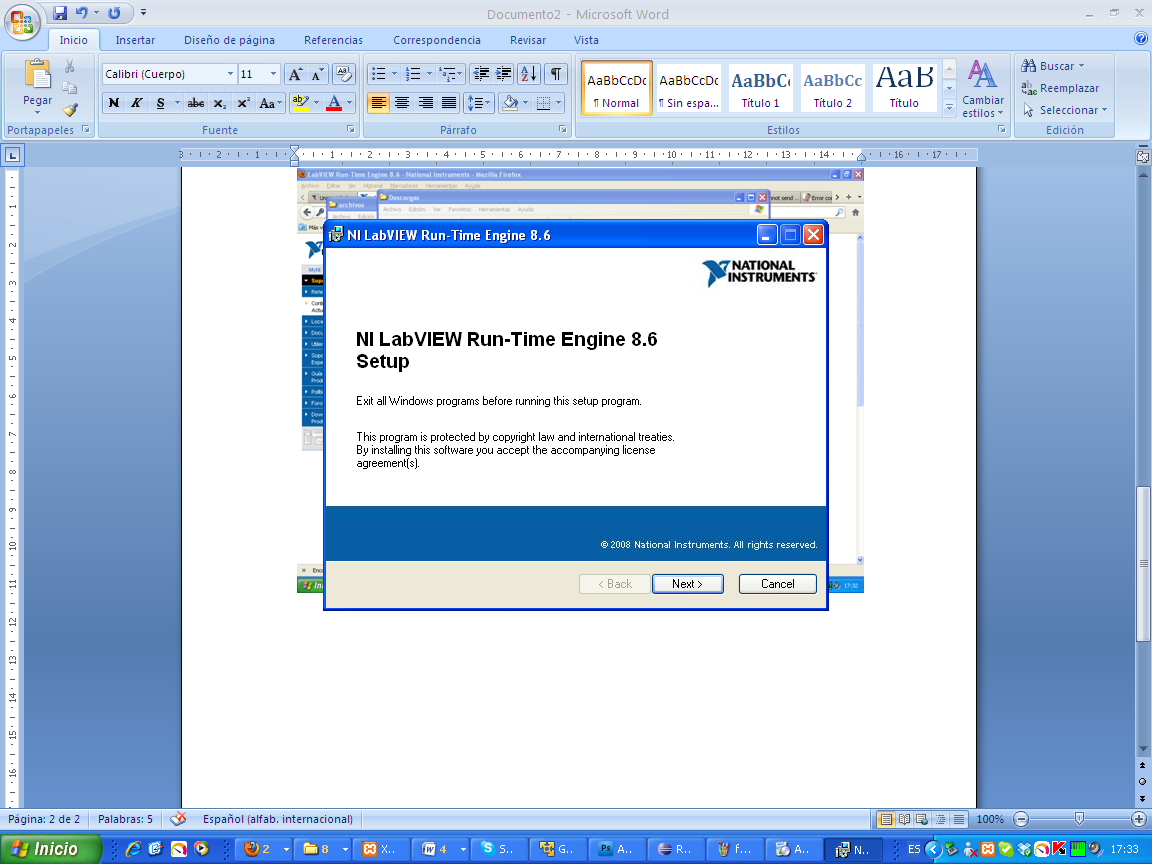The width and height of the screenshot is (1152, 864).
Task: Open Calibri (Cuerpo) font name dropdown
Action: click(230, 73)
